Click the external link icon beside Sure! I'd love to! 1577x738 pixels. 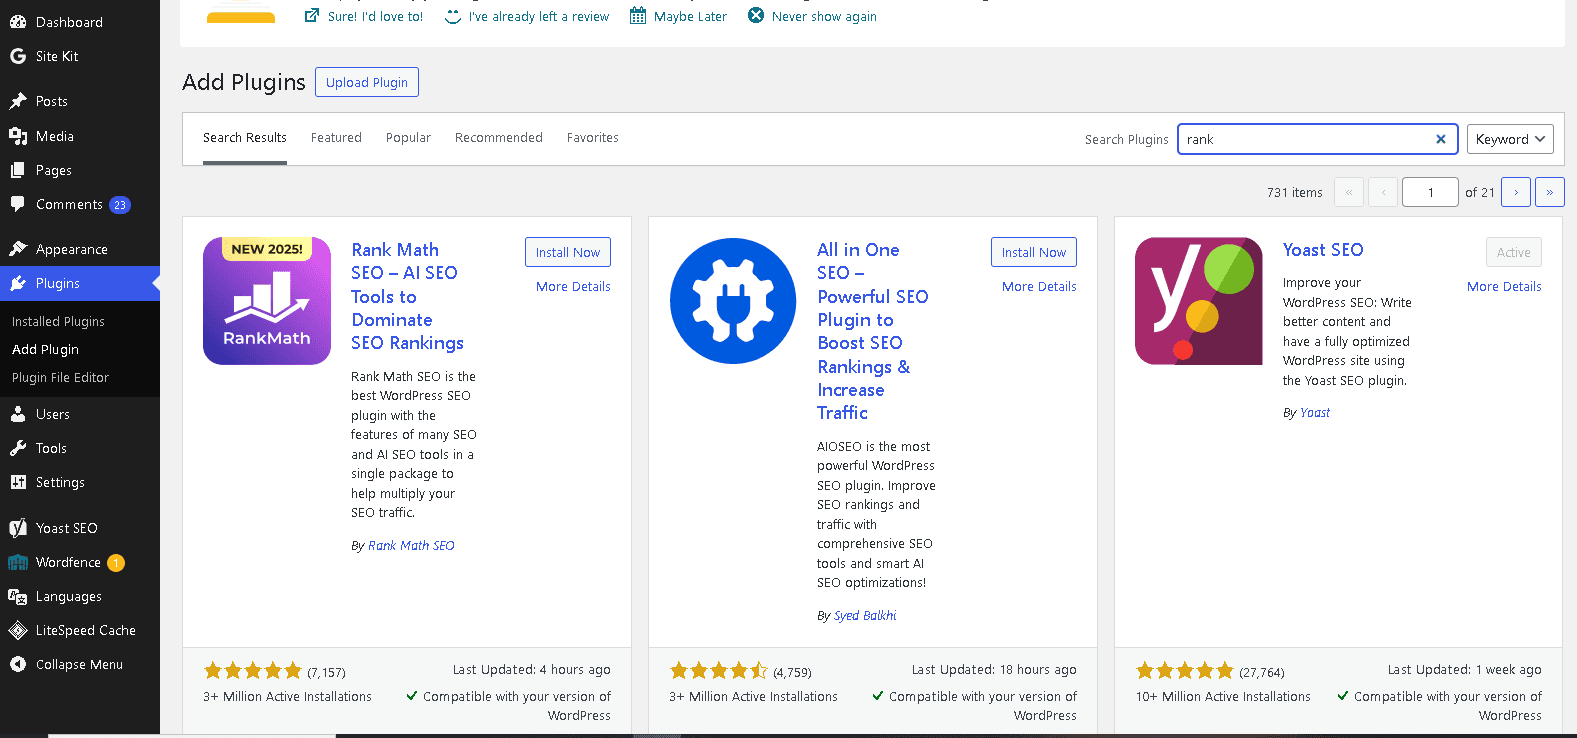tap(312, 15)
